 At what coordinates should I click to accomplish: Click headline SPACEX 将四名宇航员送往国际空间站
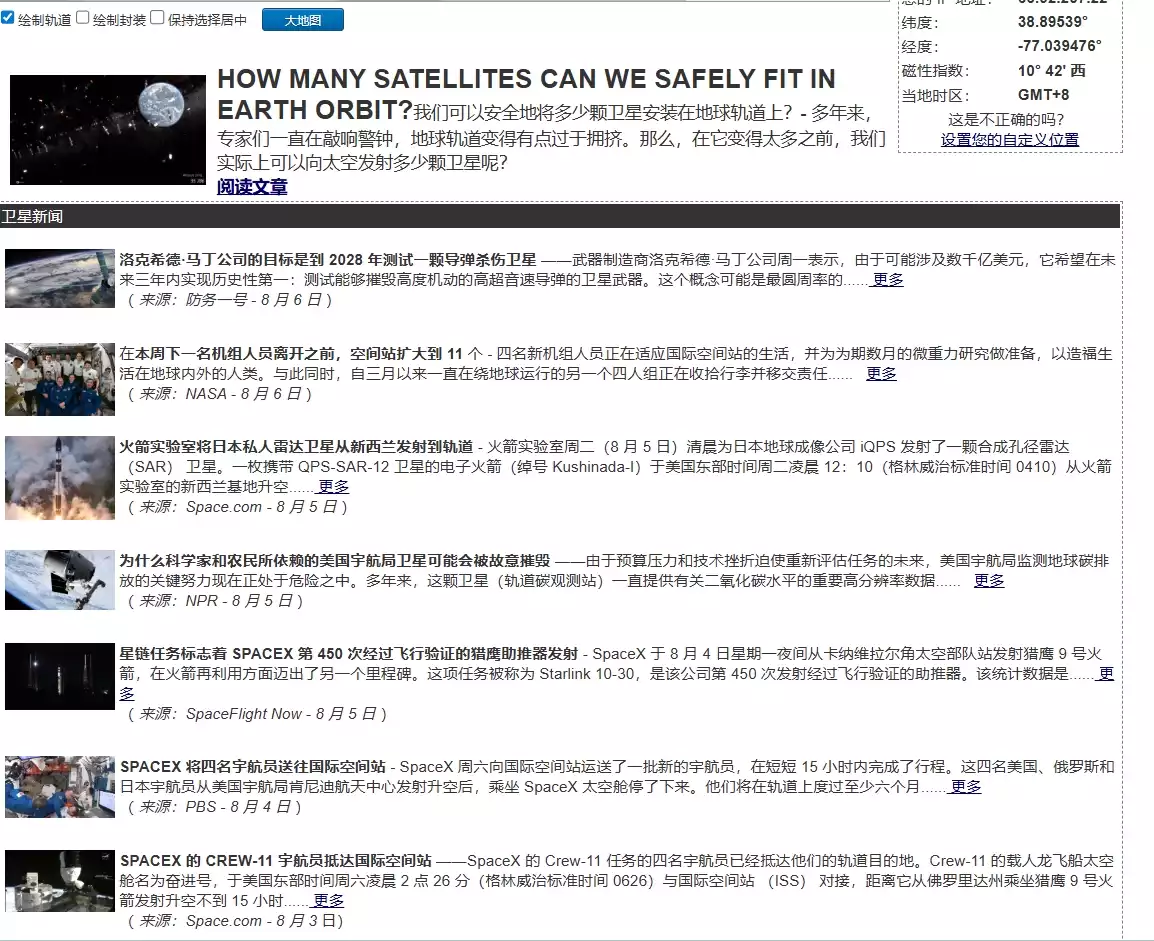pos(252,767)
